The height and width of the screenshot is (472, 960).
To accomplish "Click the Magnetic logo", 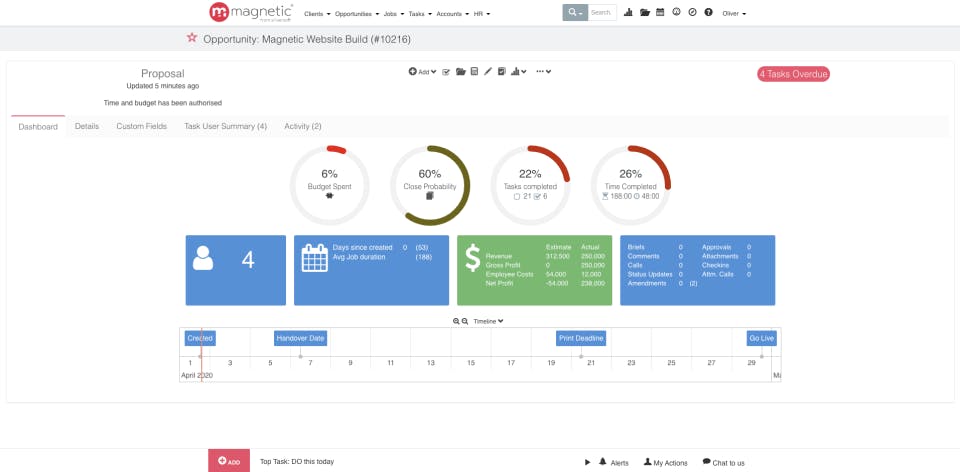I will (251, 12).
